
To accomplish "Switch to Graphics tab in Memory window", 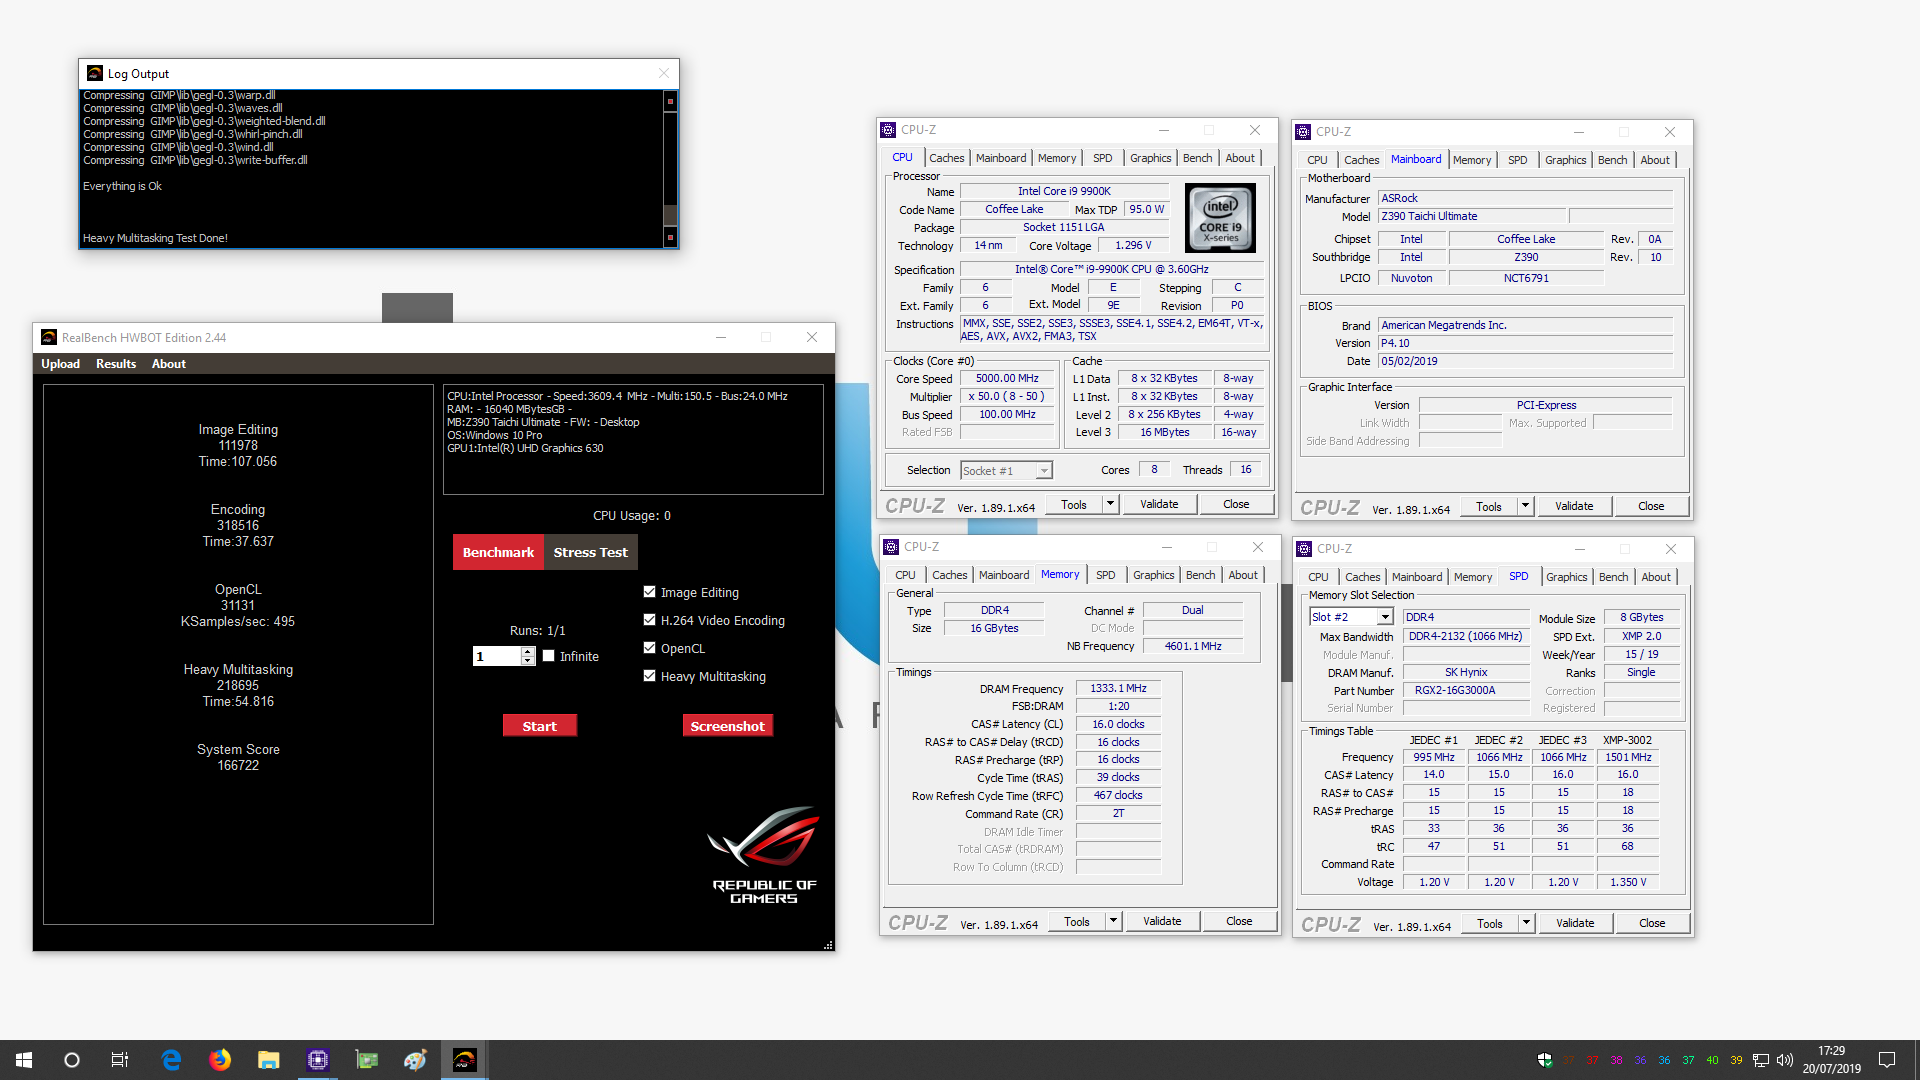I will coord(1153,575).
